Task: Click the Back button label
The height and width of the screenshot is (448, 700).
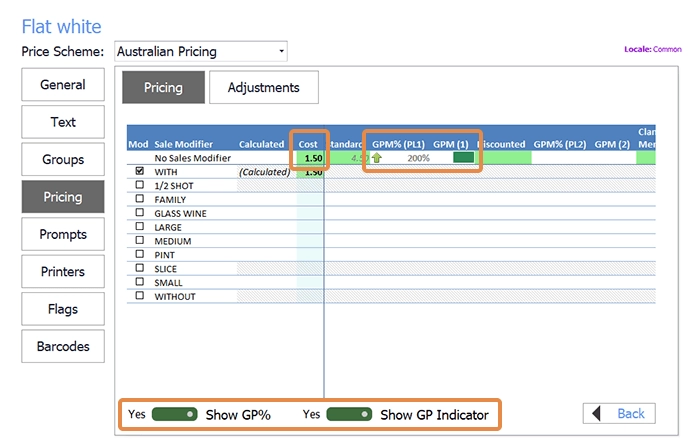Action: point(631,414)
